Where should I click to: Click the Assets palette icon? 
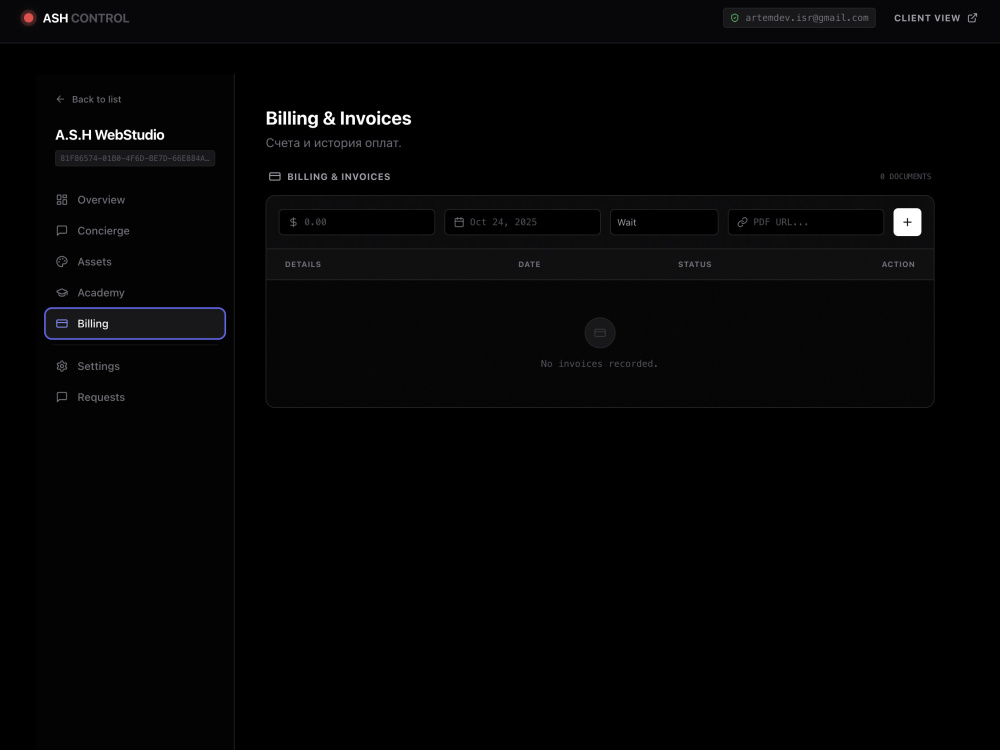click(x=62, y=261)
